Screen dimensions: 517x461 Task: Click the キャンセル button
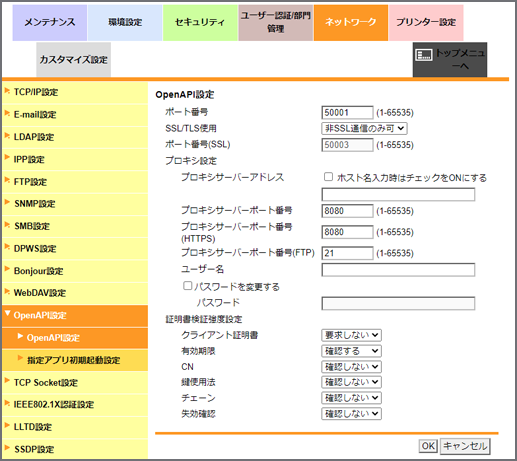465,446
